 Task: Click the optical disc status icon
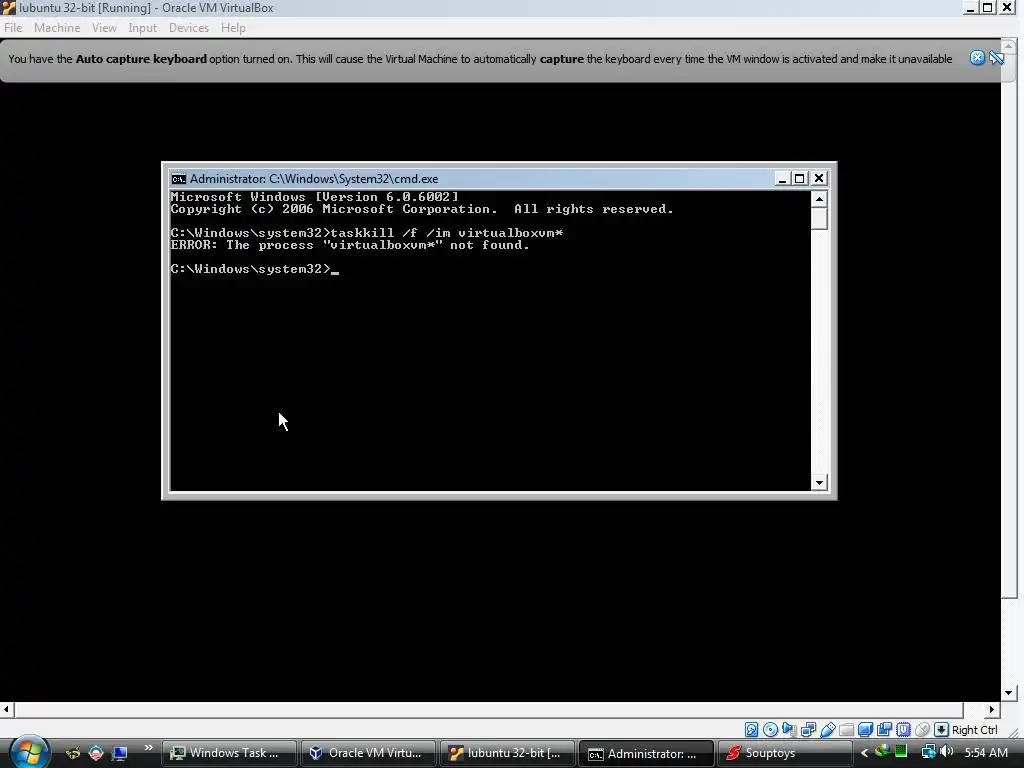pyautogui.click(x=771, y=729)
